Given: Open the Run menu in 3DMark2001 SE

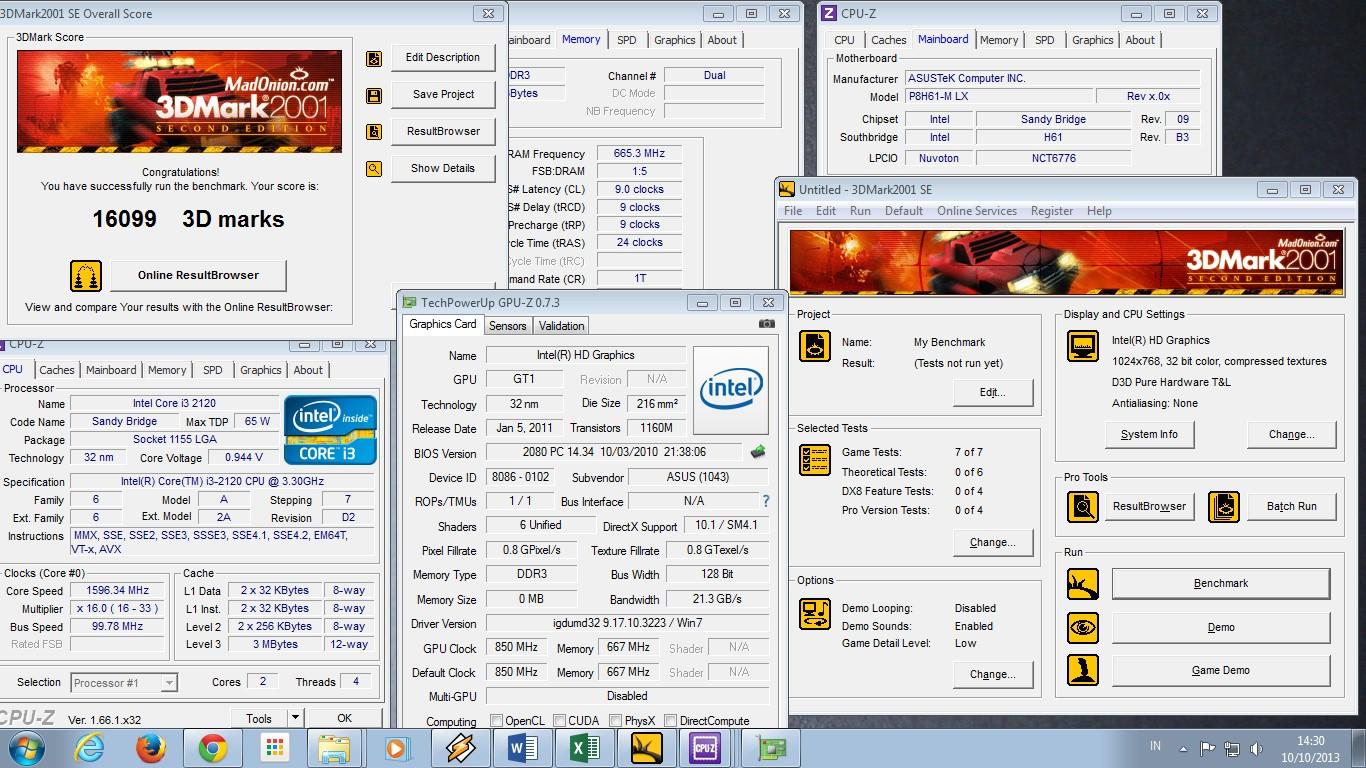Looking at the screenshot, I should click(x=860, y=211).
